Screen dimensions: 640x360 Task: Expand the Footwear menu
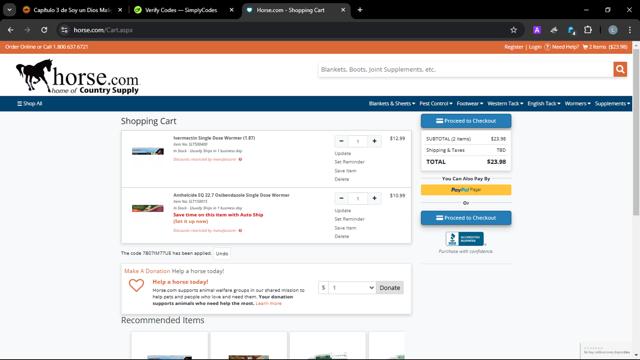[x=469, y=104]
